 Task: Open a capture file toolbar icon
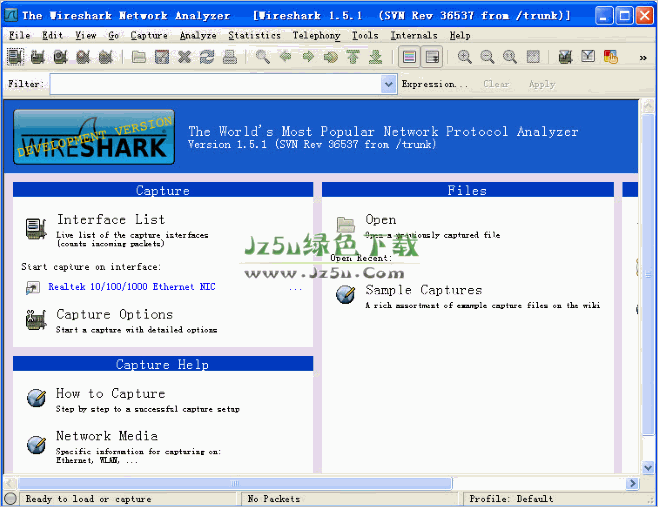click(x=139, y=57)
